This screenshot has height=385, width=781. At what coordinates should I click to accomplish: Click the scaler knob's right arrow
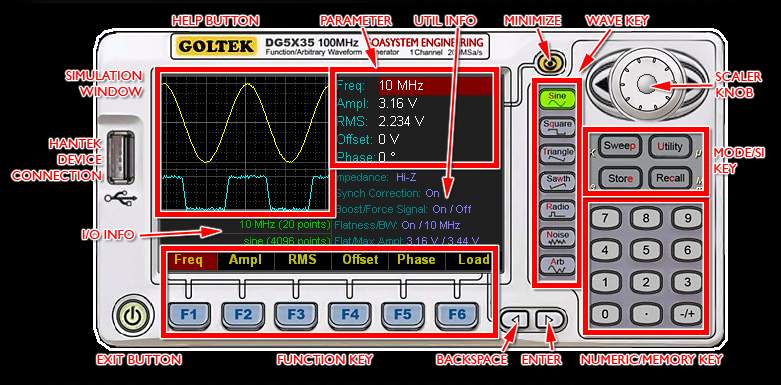pos(693,83)
